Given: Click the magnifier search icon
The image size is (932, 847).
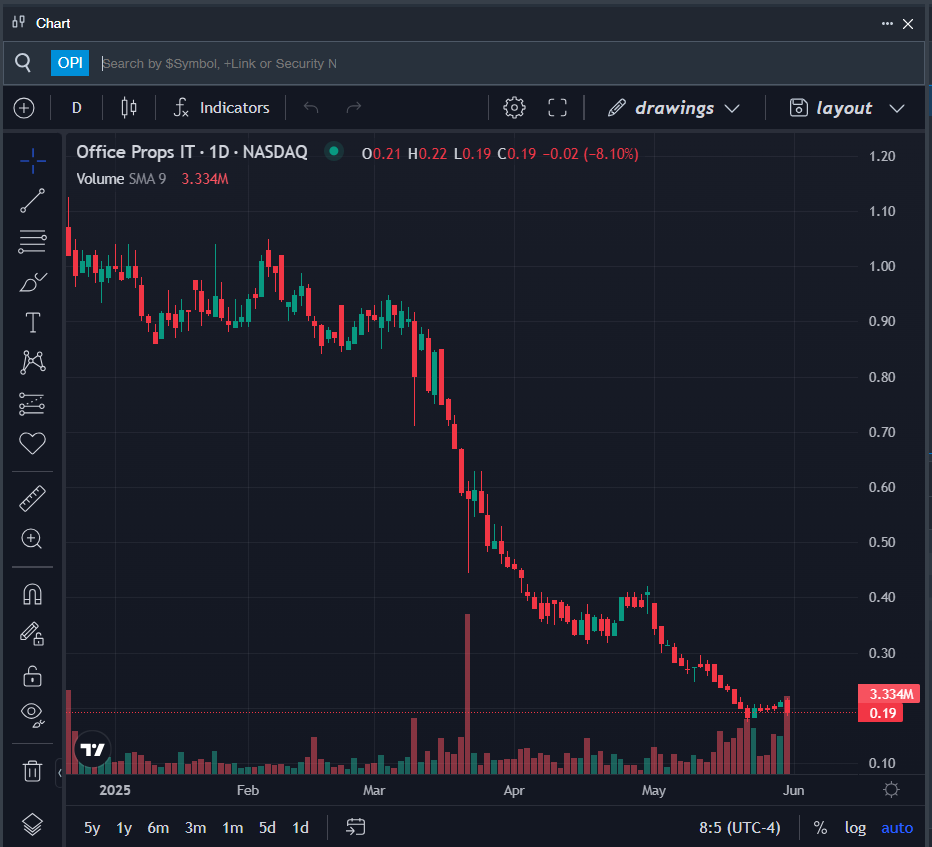Looking at the screenshot, I should (23, 62).
